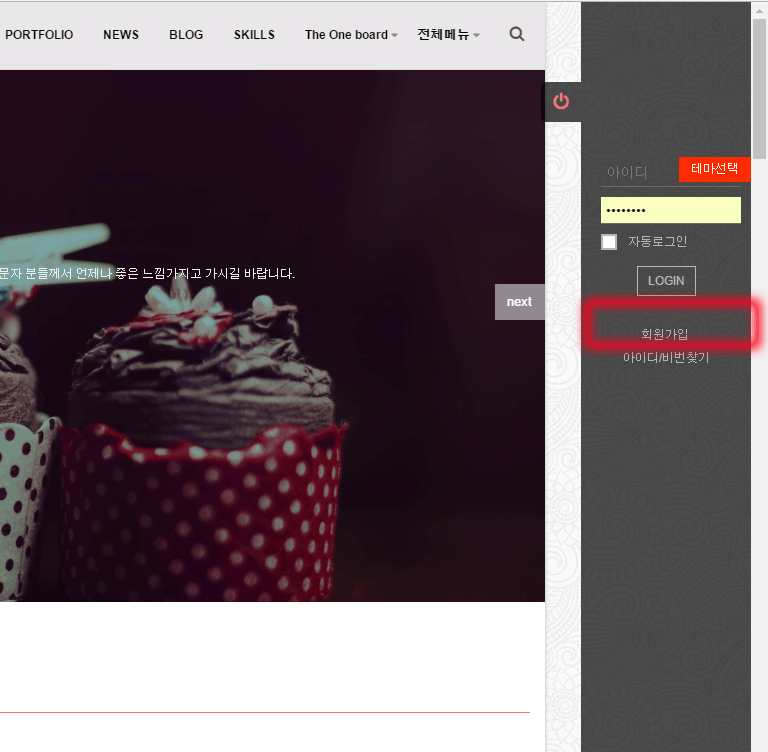The image size is (768, 752).
Task: Select the SKILLS menu item
Action: [254, 35]
